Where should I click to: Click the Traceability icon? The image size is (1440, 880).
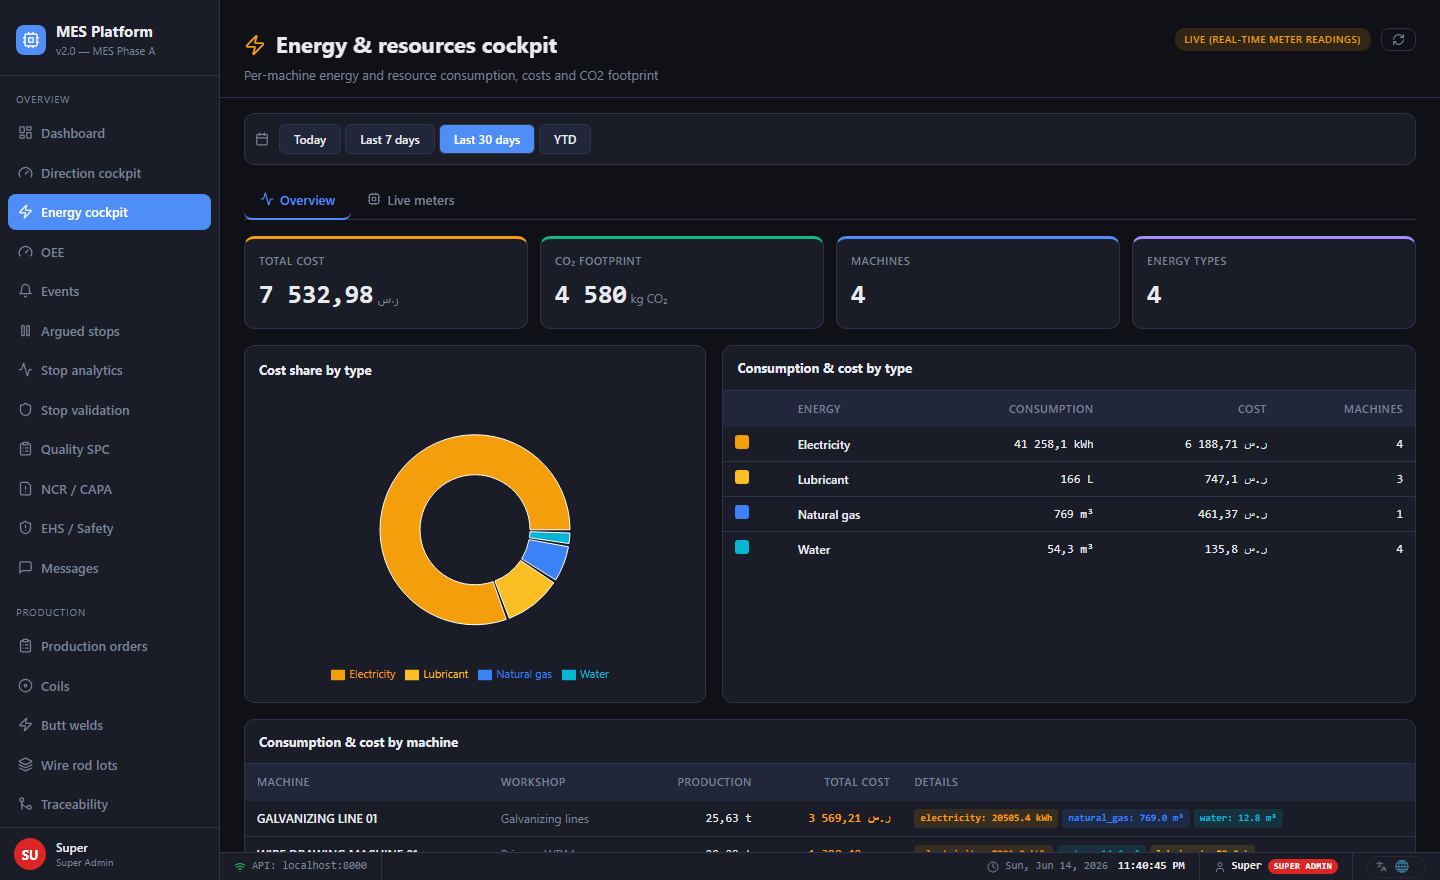coord(25,804)
